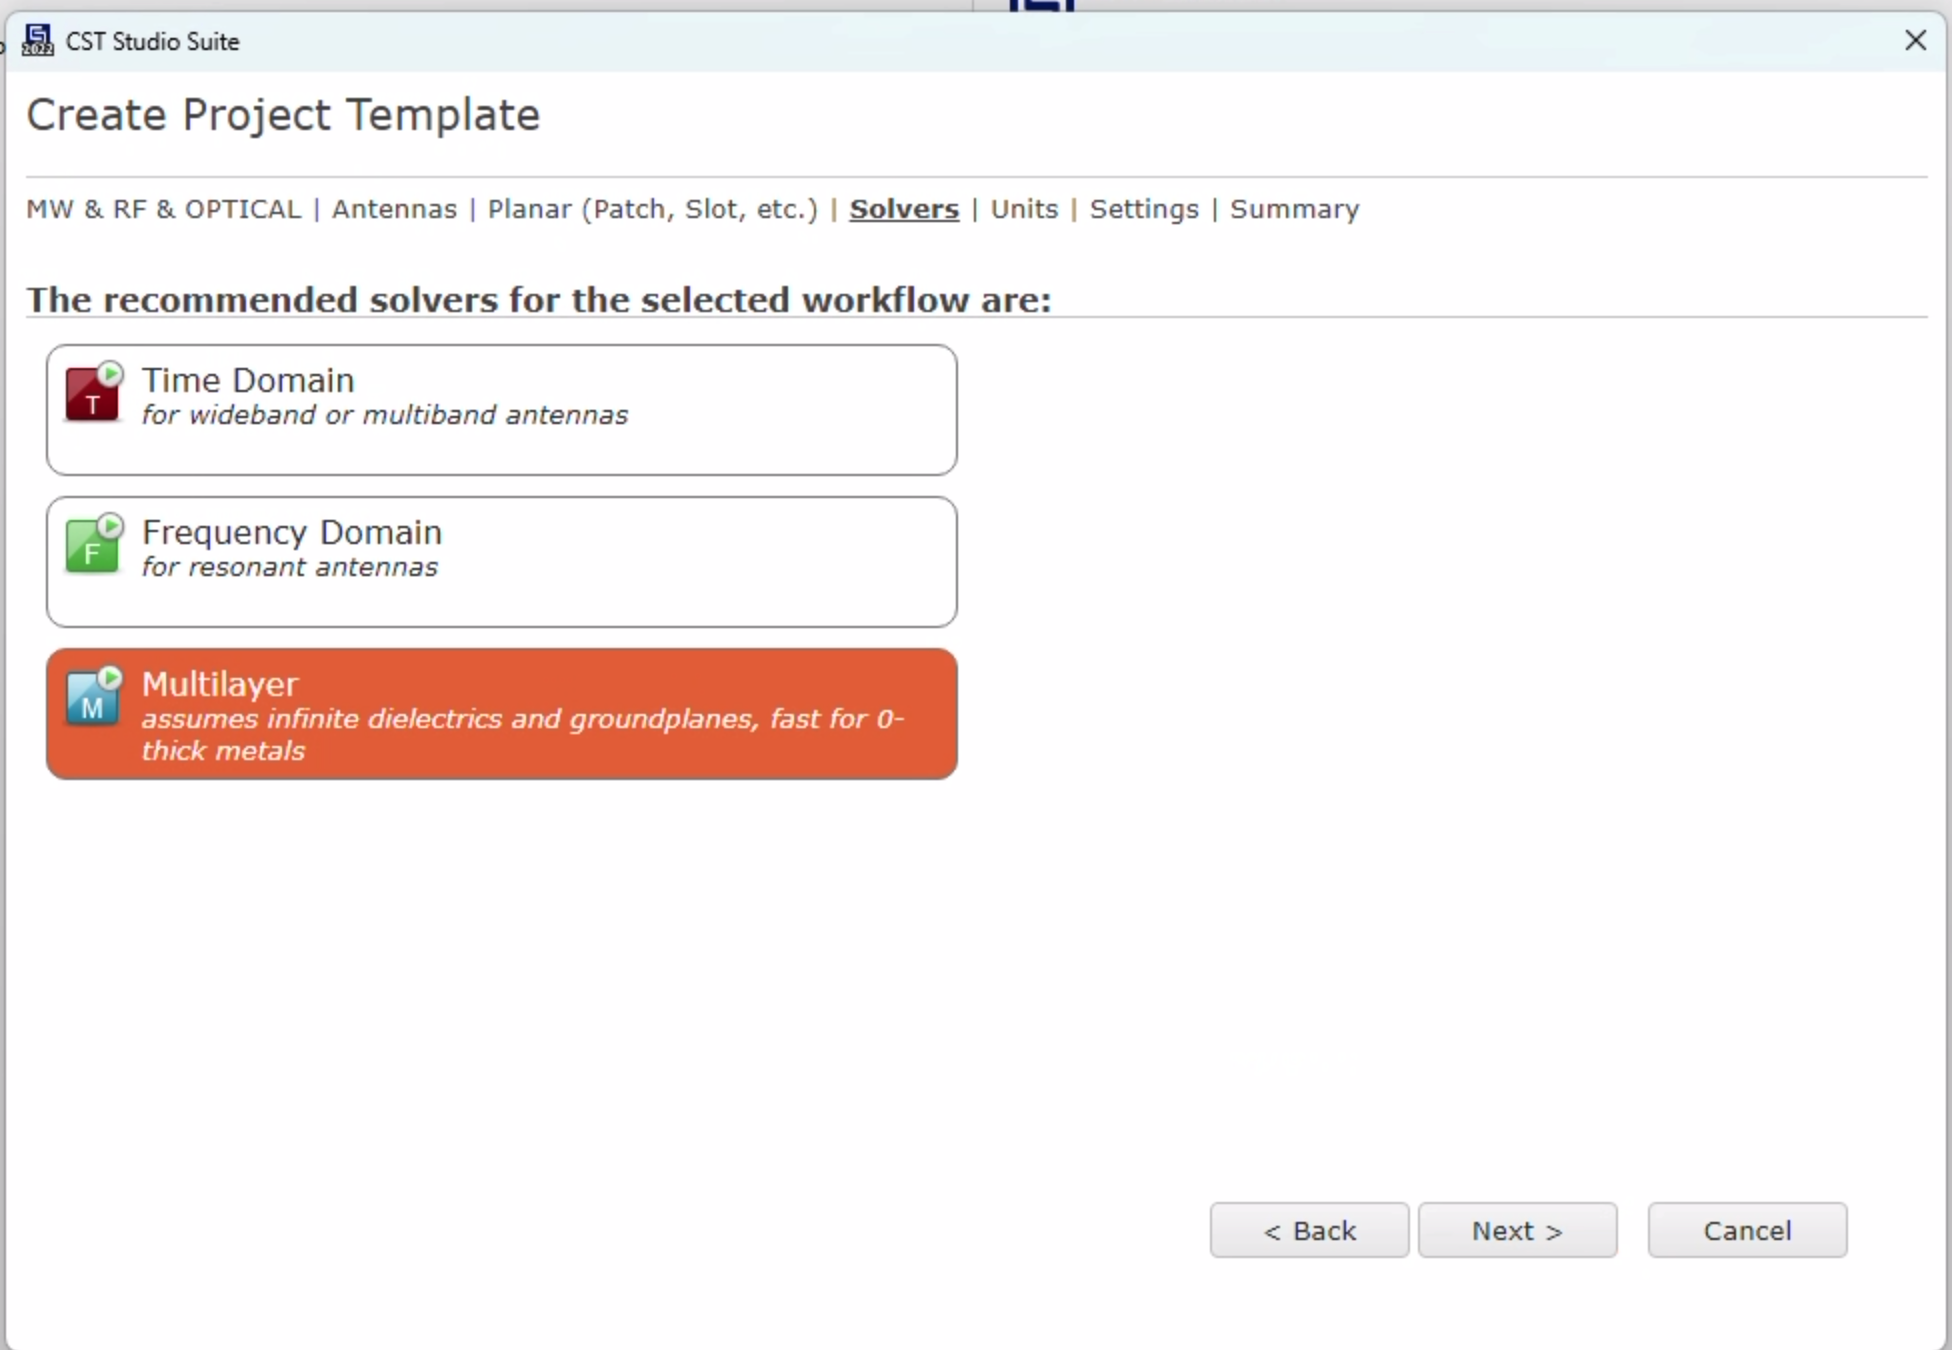Click the green Frequency Domain solver icon
This screenshot has height=1350, width=1952.
coord(93,545)
